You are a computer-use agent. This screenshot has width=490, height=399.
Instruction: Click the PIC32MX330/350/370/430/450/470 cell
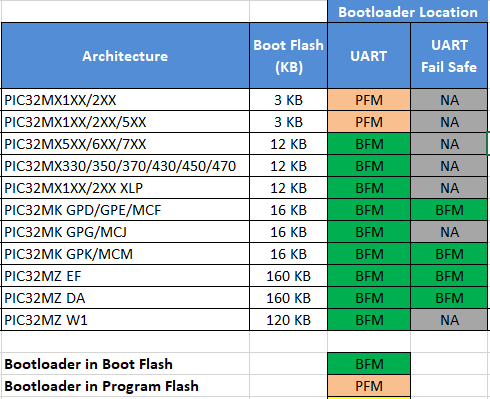tap(125, 166)
